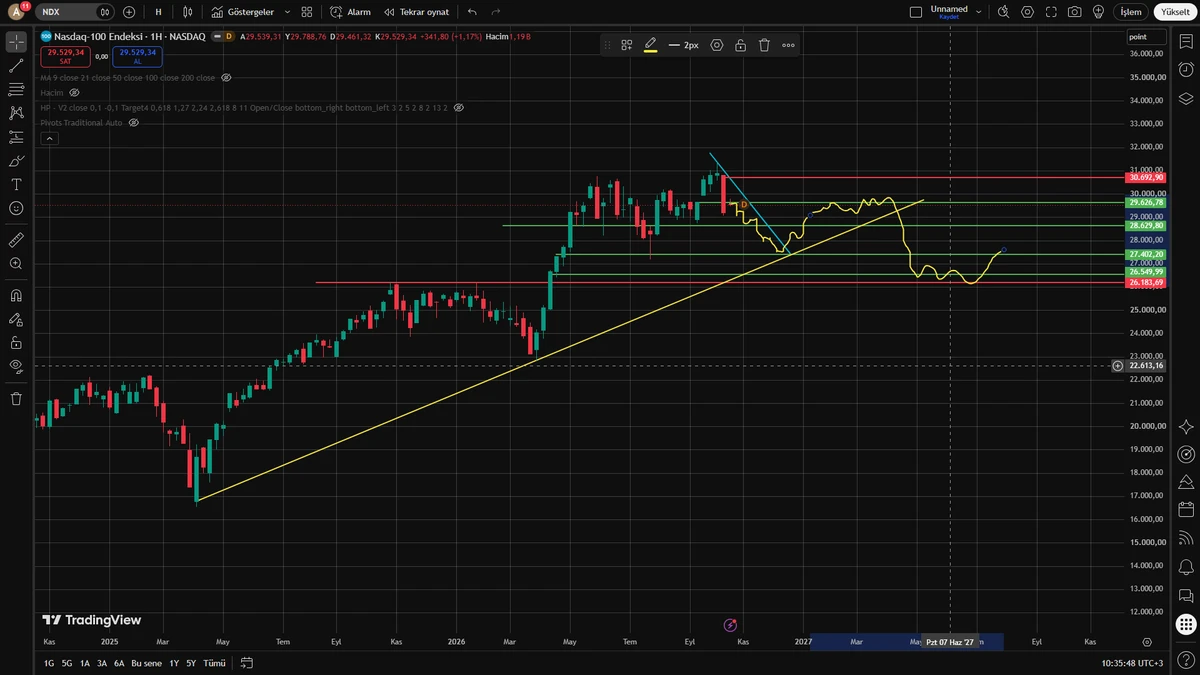
Task: Open the emoji sticker tool
Action: pyautogui.click(x=16, y=208)
